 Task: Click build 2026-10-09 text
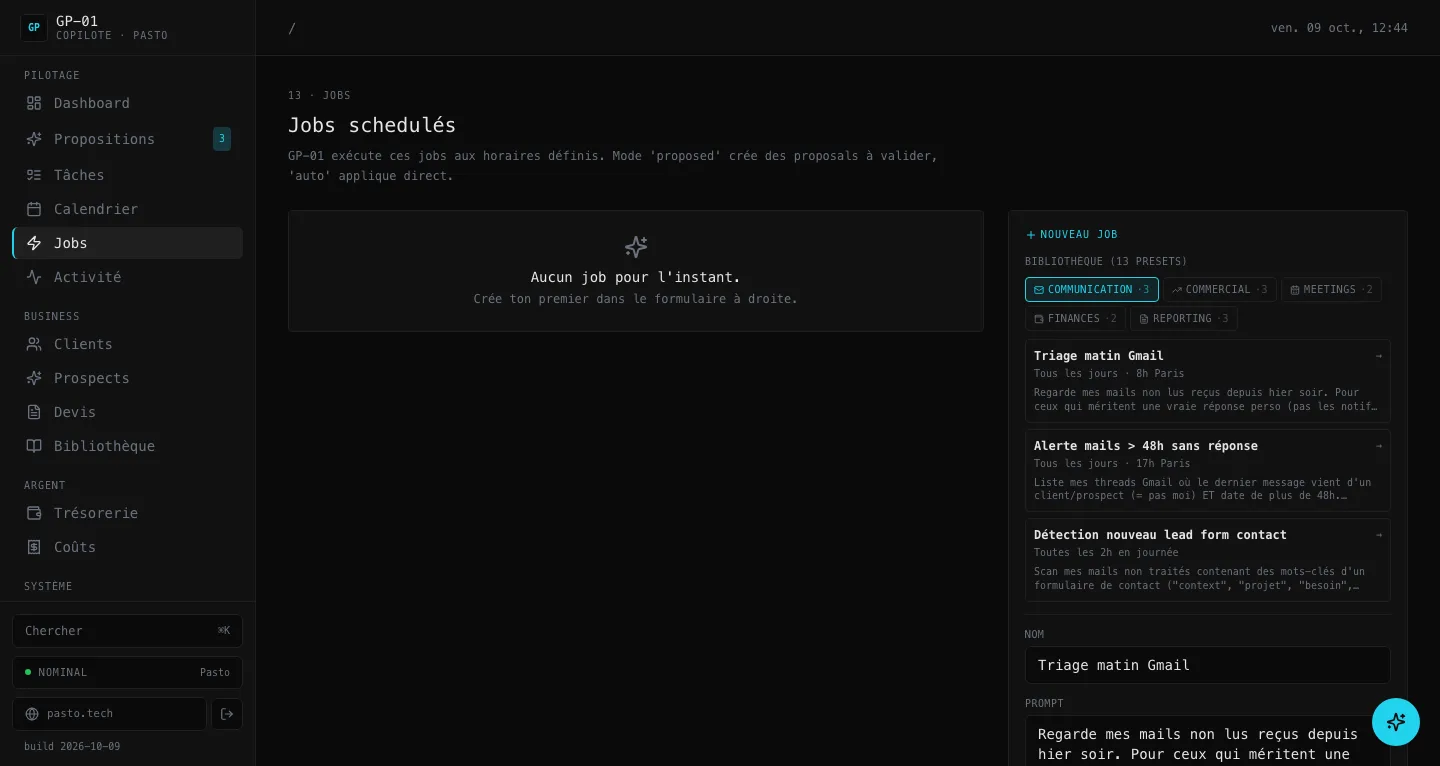pos(72,746)
